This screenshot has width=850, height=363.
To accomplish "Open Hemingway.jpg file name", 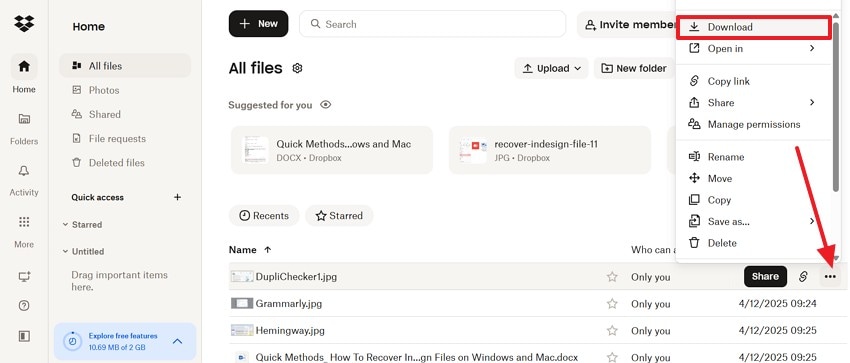I will 290,330.
